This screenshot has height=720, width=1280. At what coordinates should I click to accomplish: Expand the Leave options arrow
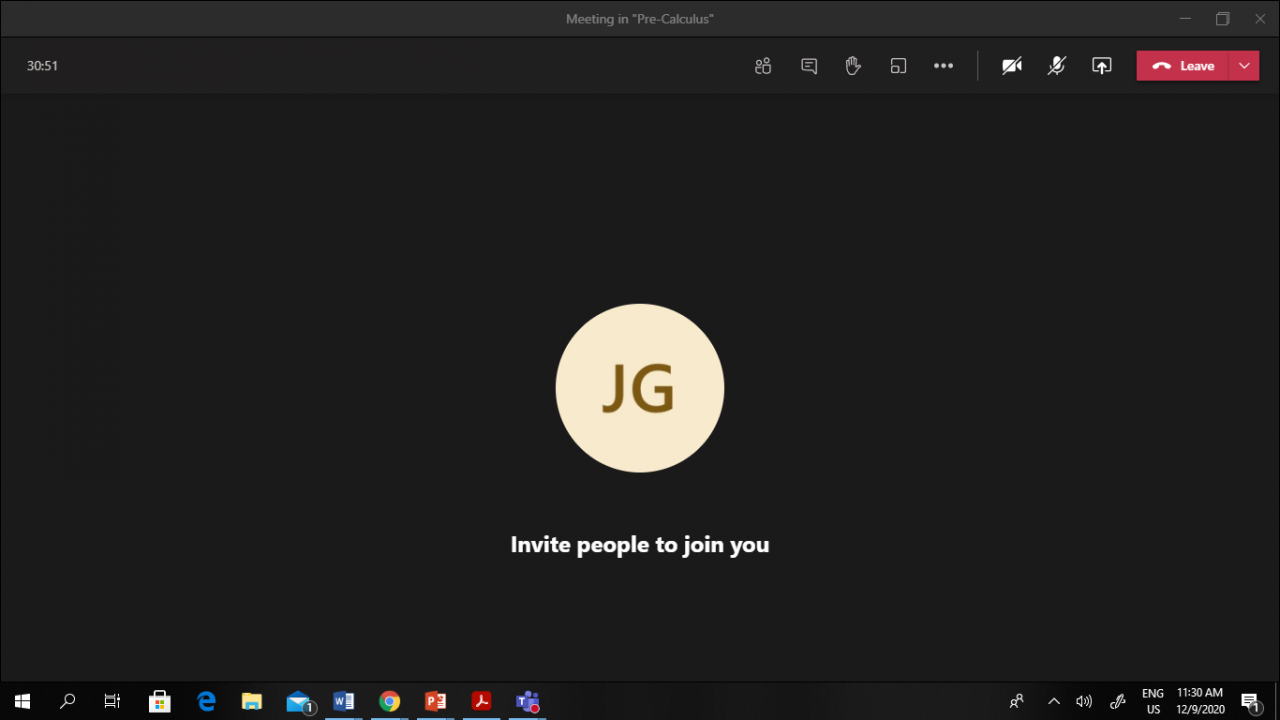click(1244, 66)
